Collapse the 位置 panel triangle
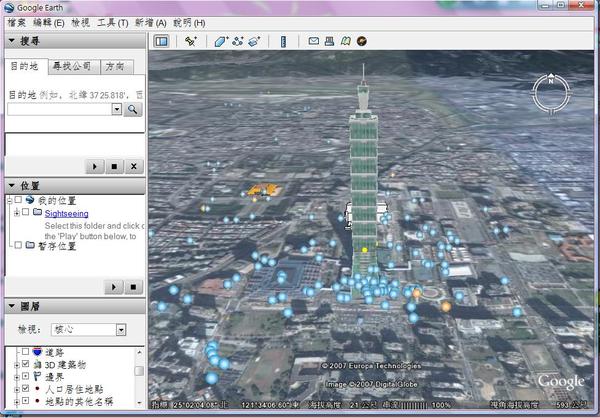This screenshot has height=418, width=600. click(x=11, y=186)
